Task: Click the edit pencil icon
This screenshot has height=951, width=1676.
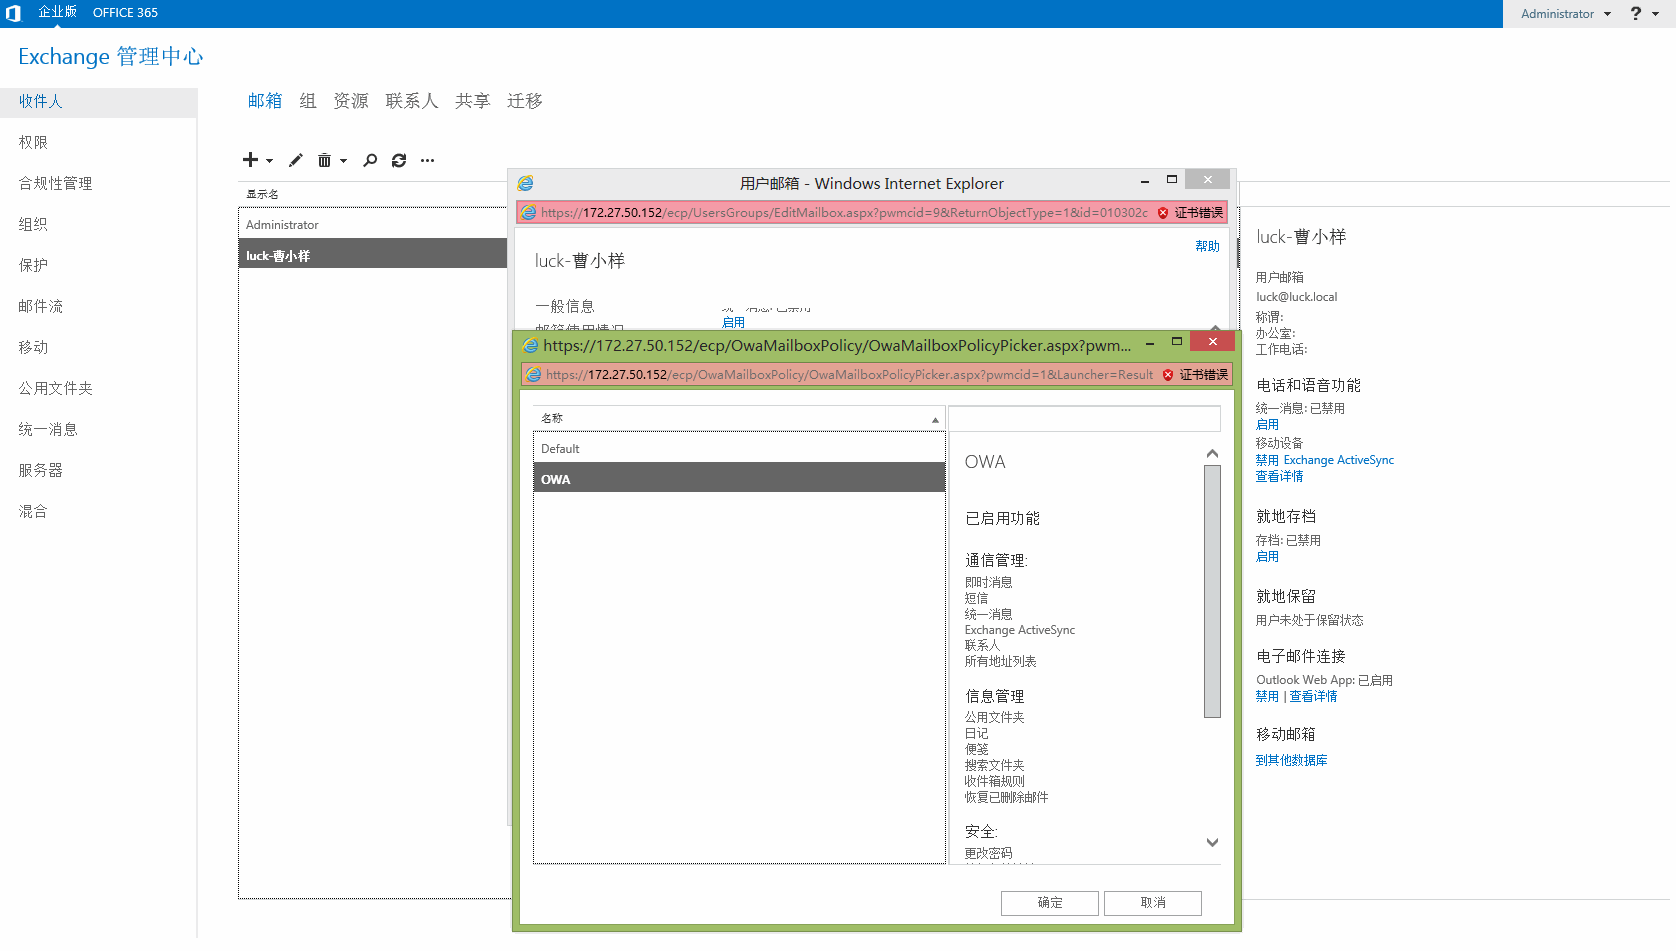Action: (296, 160)
